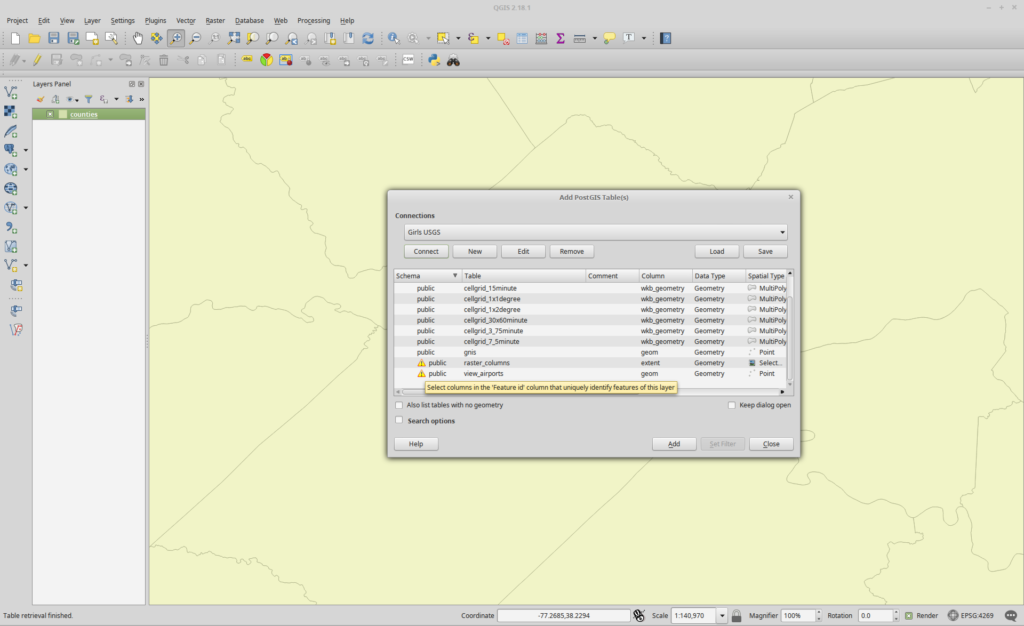This screenshot has height=626, width=1024.
Task: Open the Magnifier percentage dropdown
Action: tap(820, 616)
